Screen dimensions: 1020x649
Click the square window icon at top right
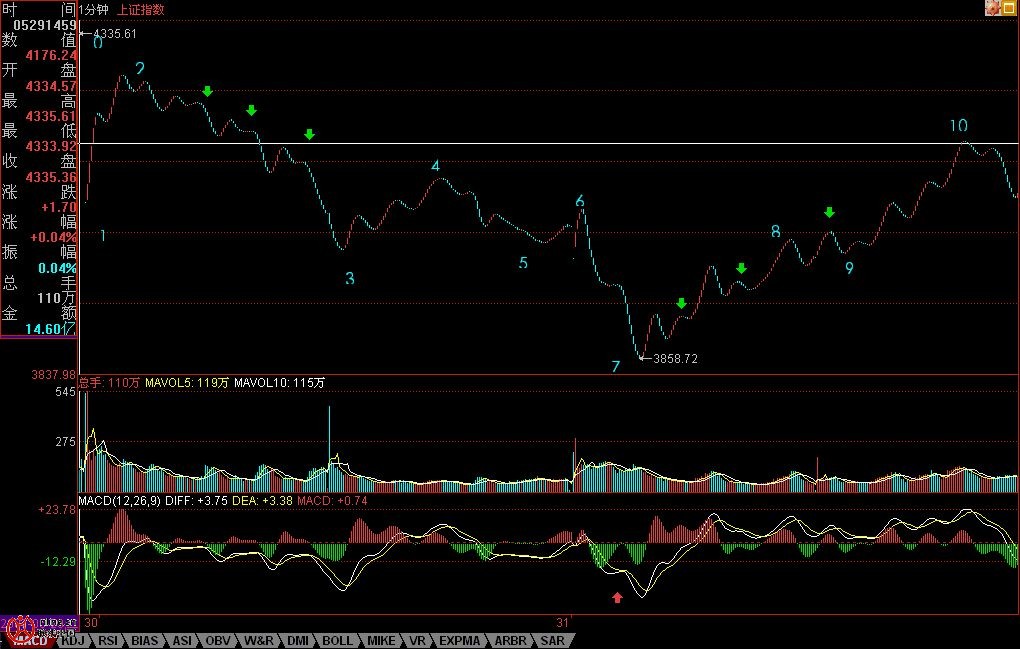[1010, 8]
